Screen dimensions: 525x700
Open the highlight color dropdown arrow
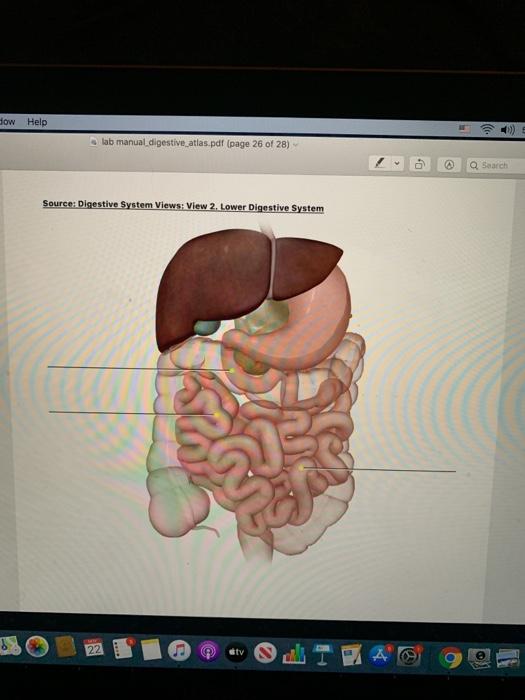[397, 164]
